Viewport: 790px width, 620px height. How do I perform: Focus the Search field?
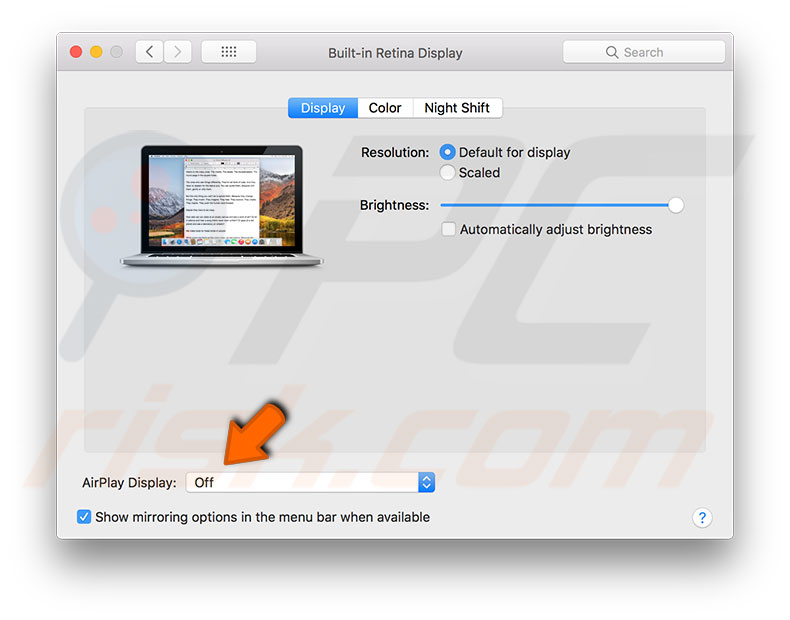click(x=644, y=52)
